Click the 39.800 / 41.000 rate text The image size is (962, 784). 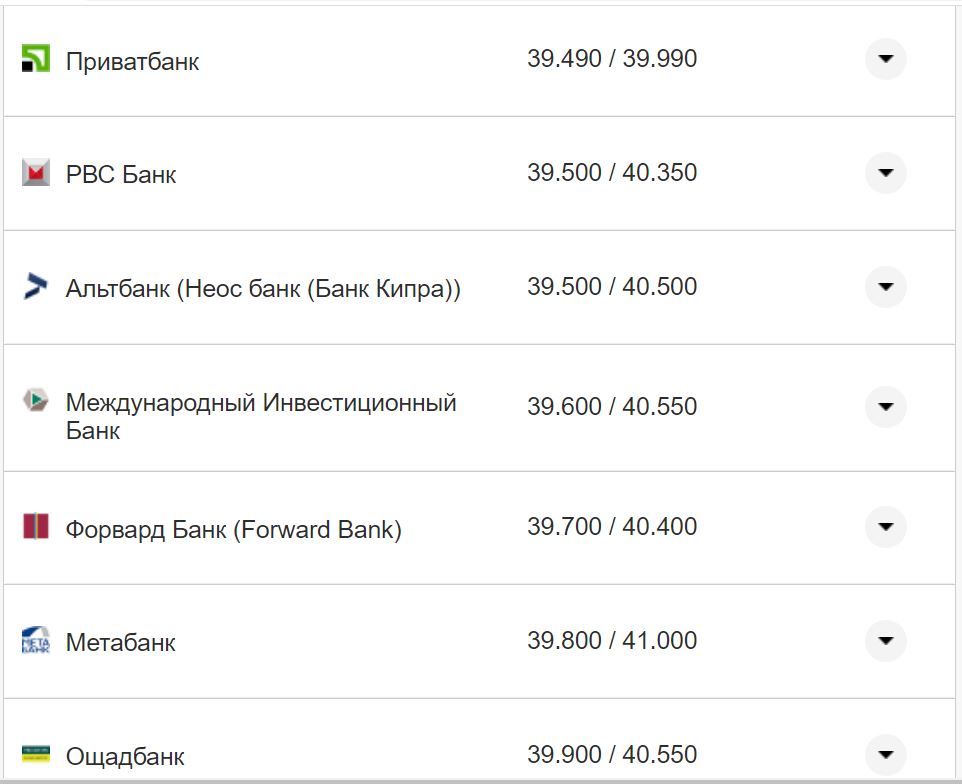pos(615,641)
